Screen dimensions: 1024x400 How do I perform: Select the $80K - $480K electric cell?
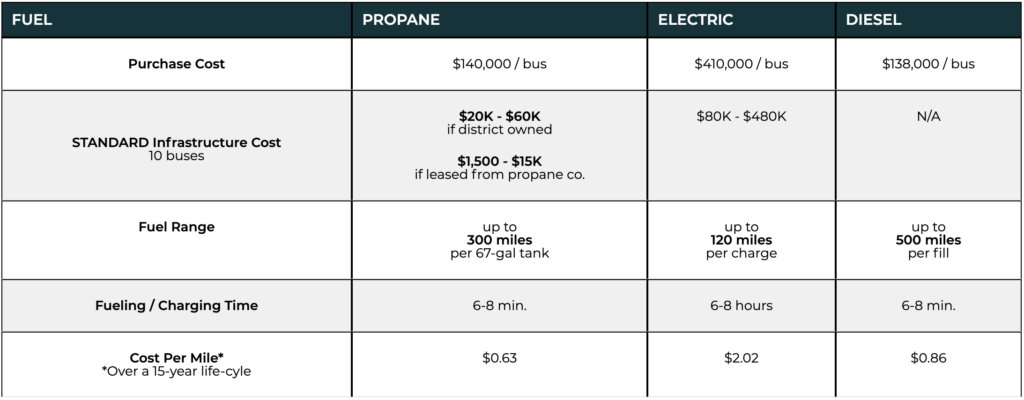(x=741, y=116)
